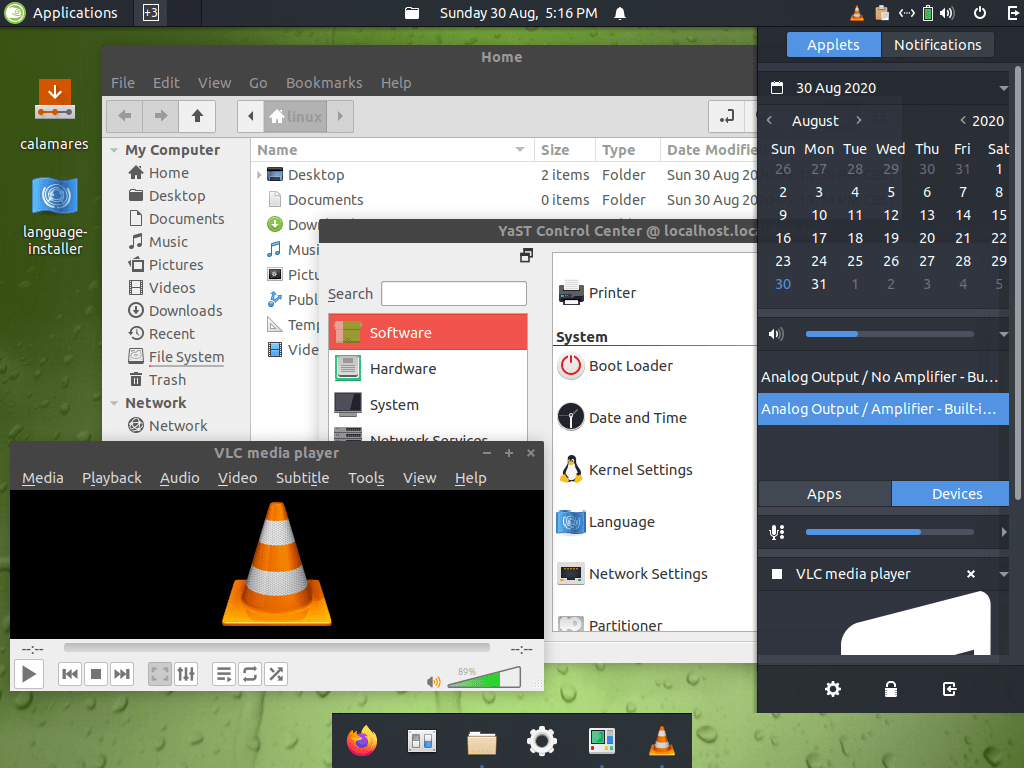The height and width of the screenshot is (768, 1024).
Task: Expand the Desktop folder row
Action: point(259,174)
